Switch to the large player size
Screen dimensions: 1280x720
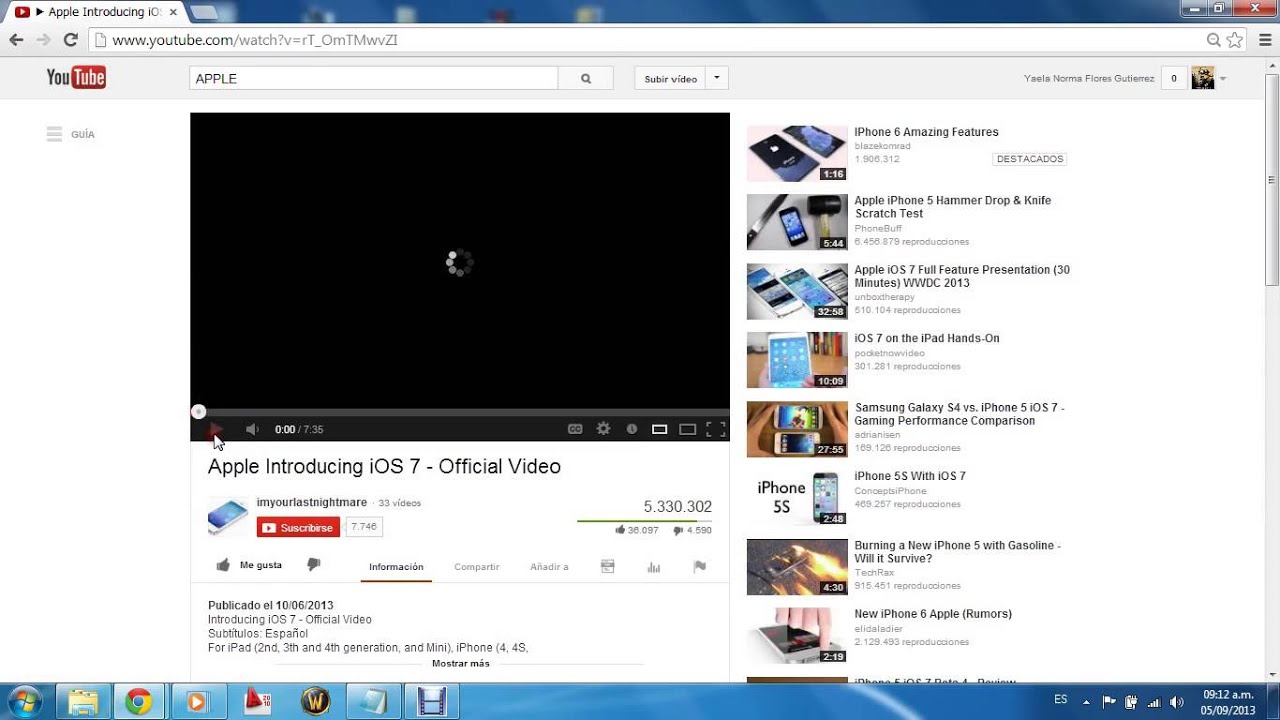tap(687, 429)
